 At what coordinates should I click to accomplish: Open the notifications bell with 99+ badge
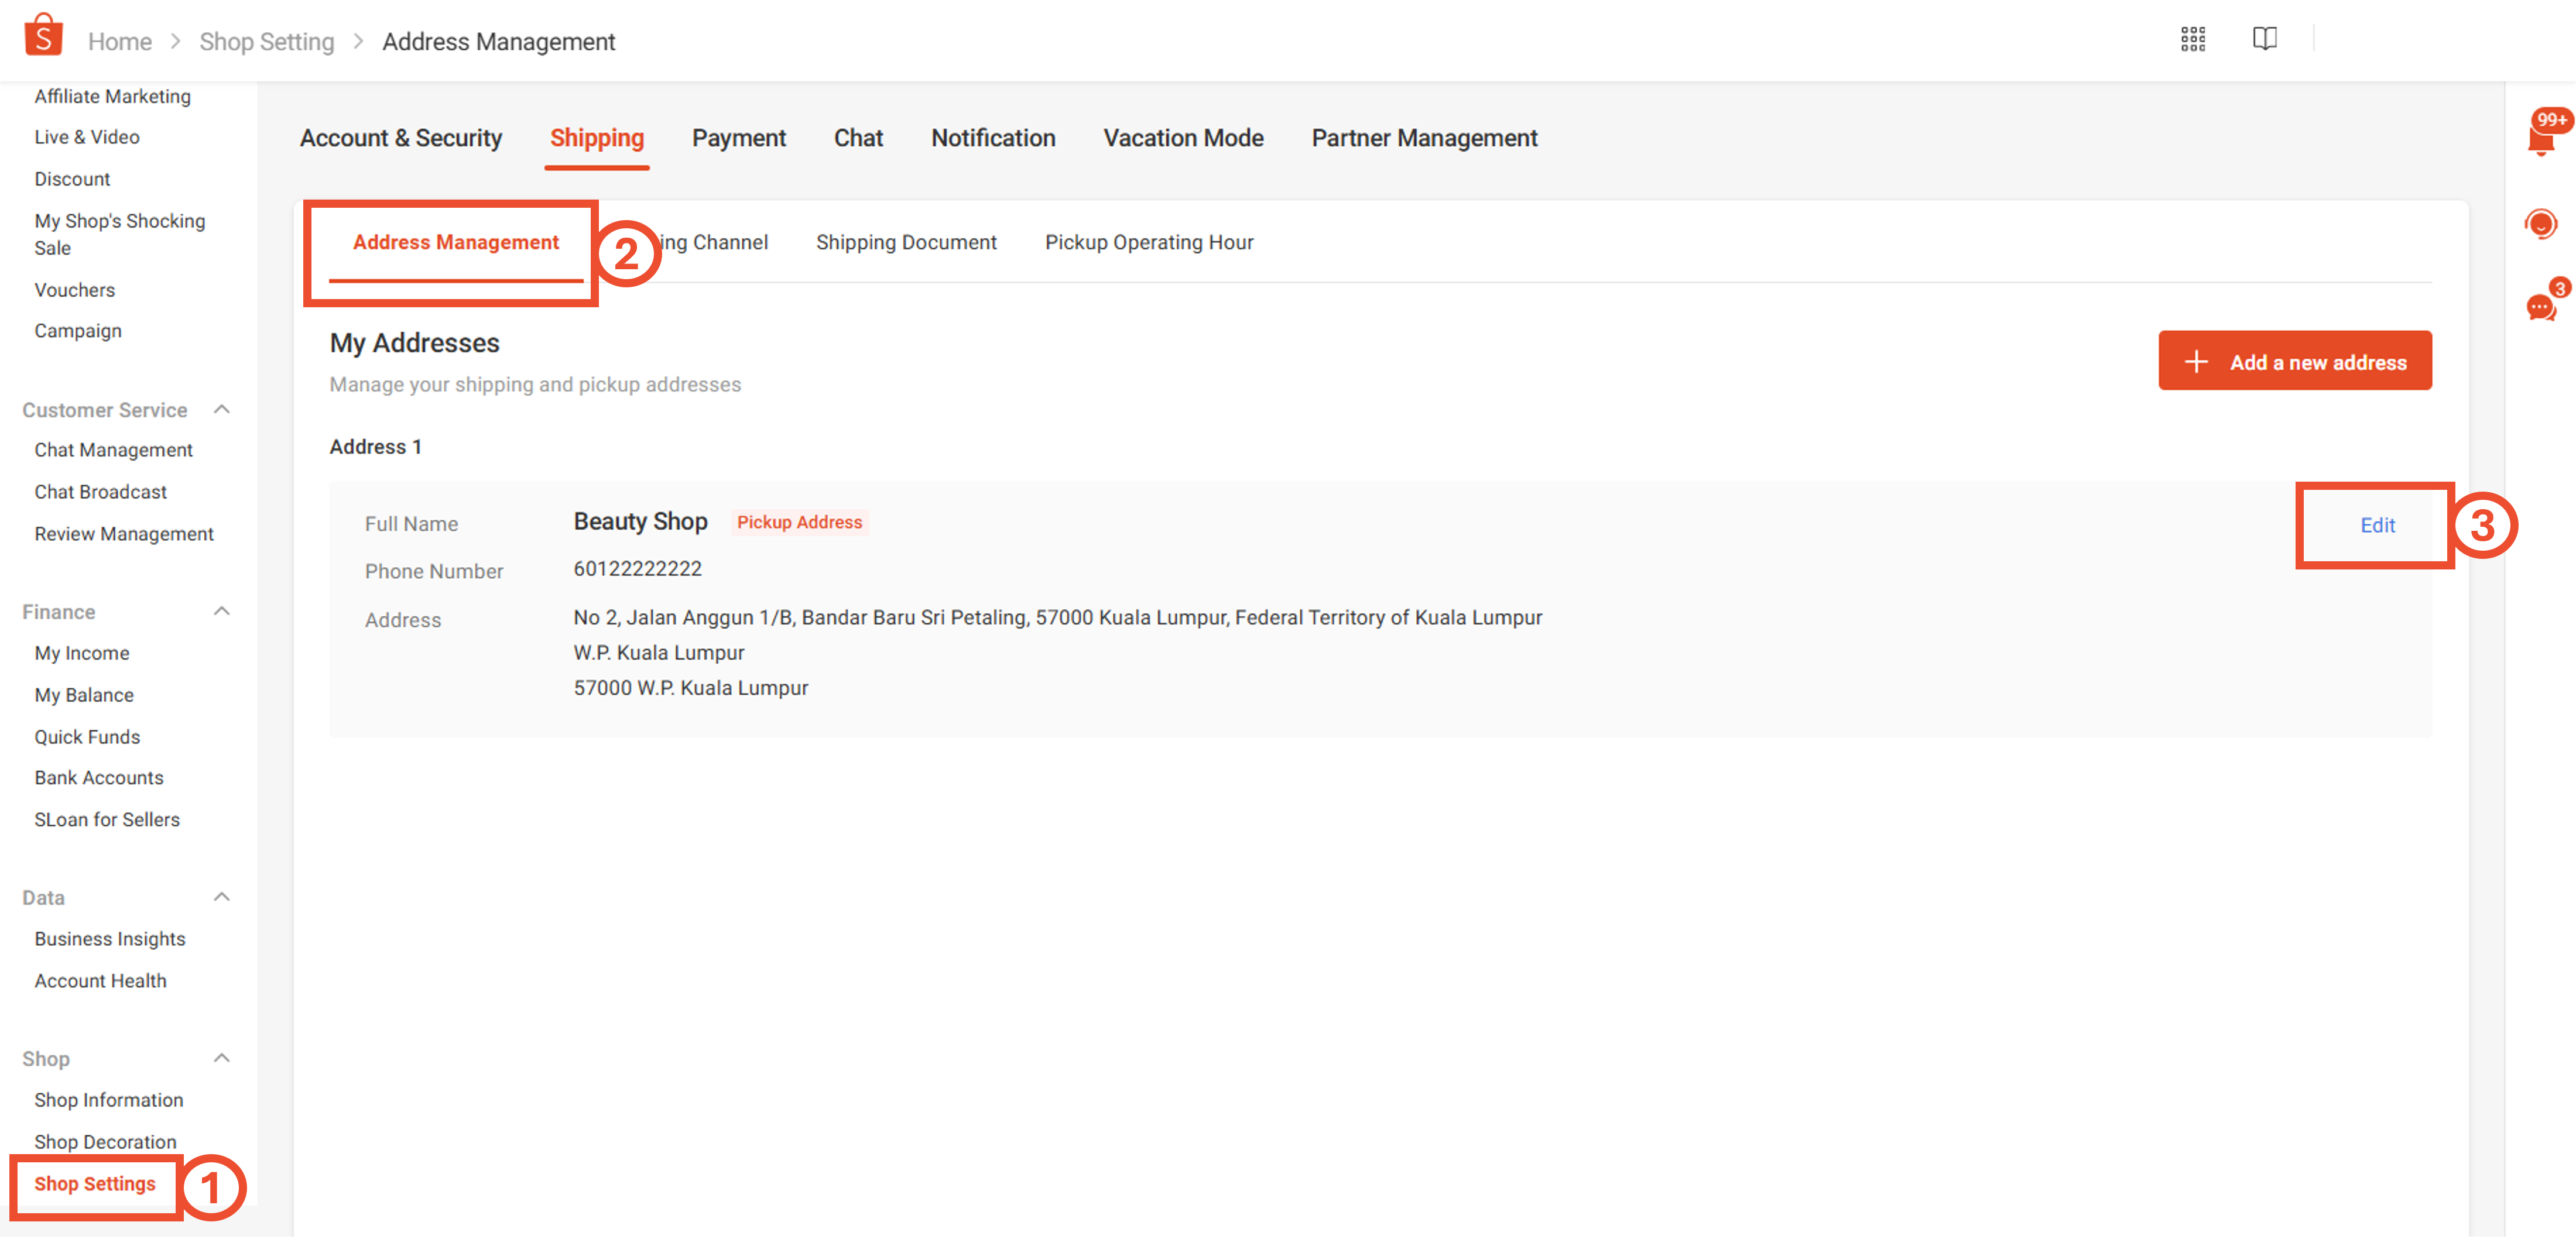pos(2540,139)
